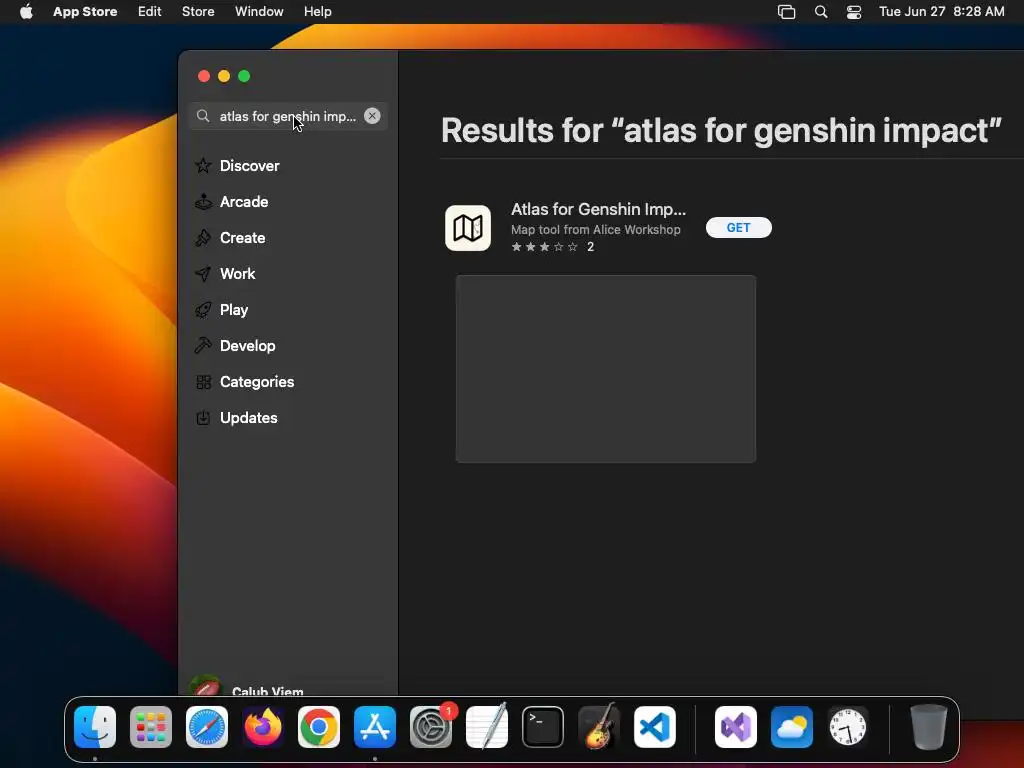1024x768 pixels.
Task: Minimize the App Store window
Action: coord(224,76)
